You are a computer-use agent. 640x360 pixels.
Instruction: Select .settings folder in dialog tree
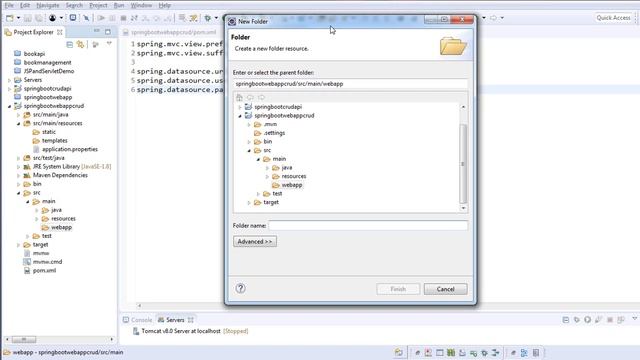click(274, 133)
